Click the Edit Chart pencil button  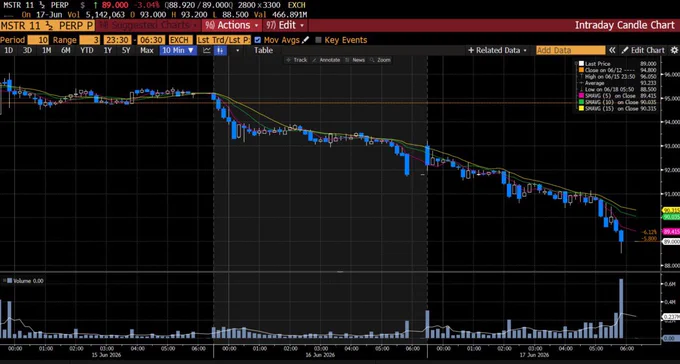(644, 50)
